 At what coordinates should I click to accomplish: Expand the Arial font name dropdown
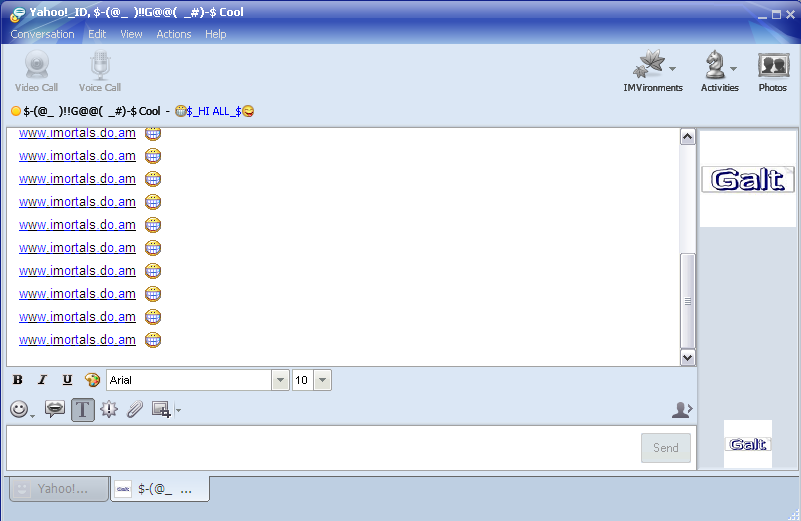(x=280, y=380)
